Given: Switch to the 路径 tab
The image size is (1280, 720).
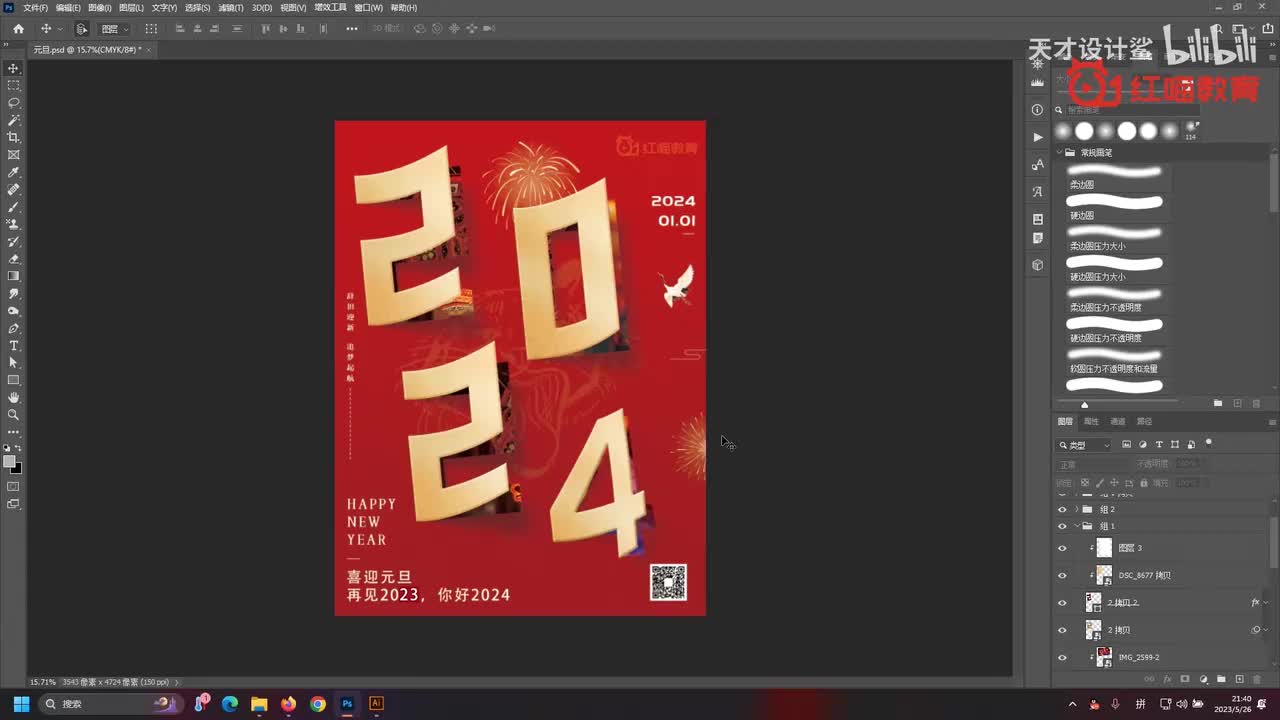Looking at the screenshot, I should [x=1144, y=421].
